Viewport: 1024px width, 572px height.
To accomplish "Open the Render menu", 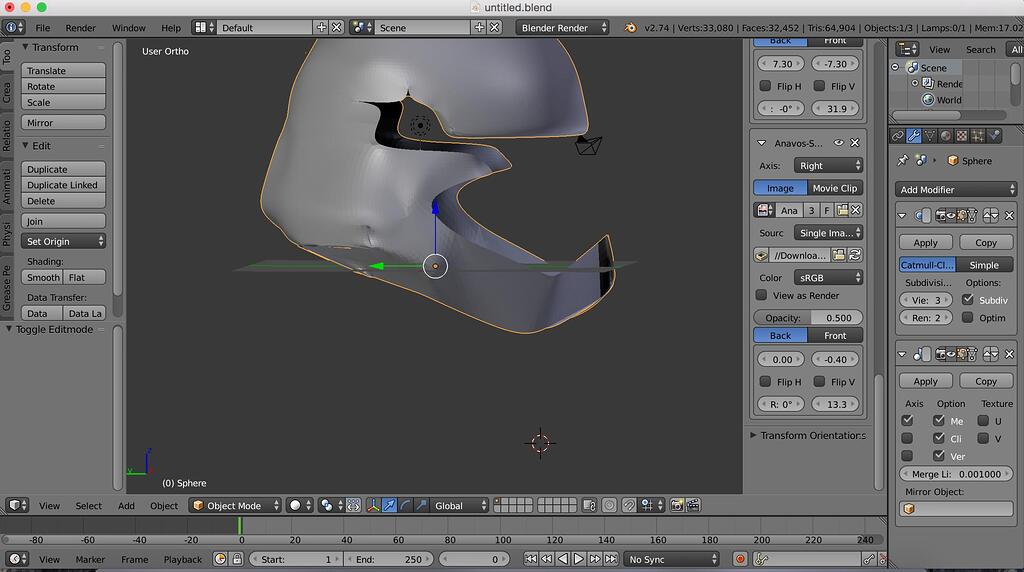I will pos(80,27).
